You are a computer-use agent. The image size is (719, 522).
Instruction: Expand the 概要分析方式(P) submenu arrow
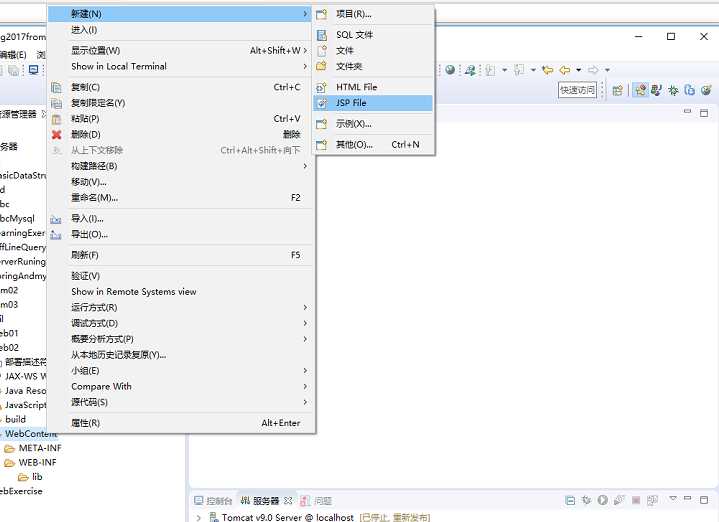point(305,339)
